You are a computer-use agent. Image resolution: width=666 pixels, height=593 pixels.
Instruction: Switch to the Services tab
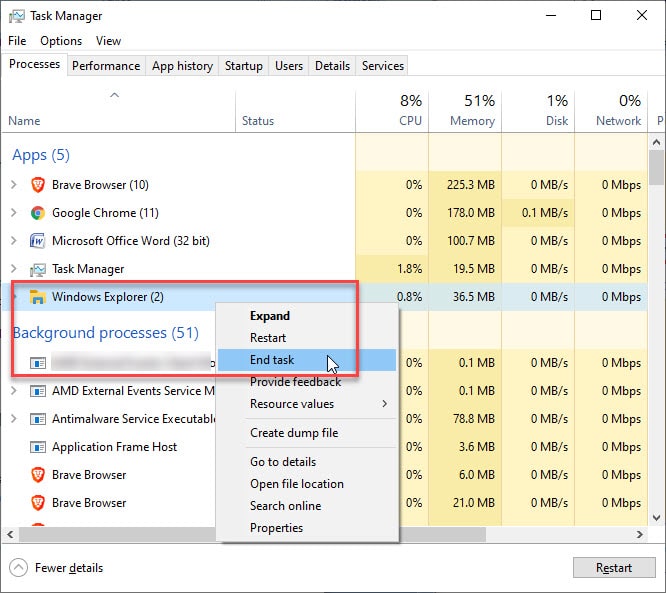coord(383,66)
